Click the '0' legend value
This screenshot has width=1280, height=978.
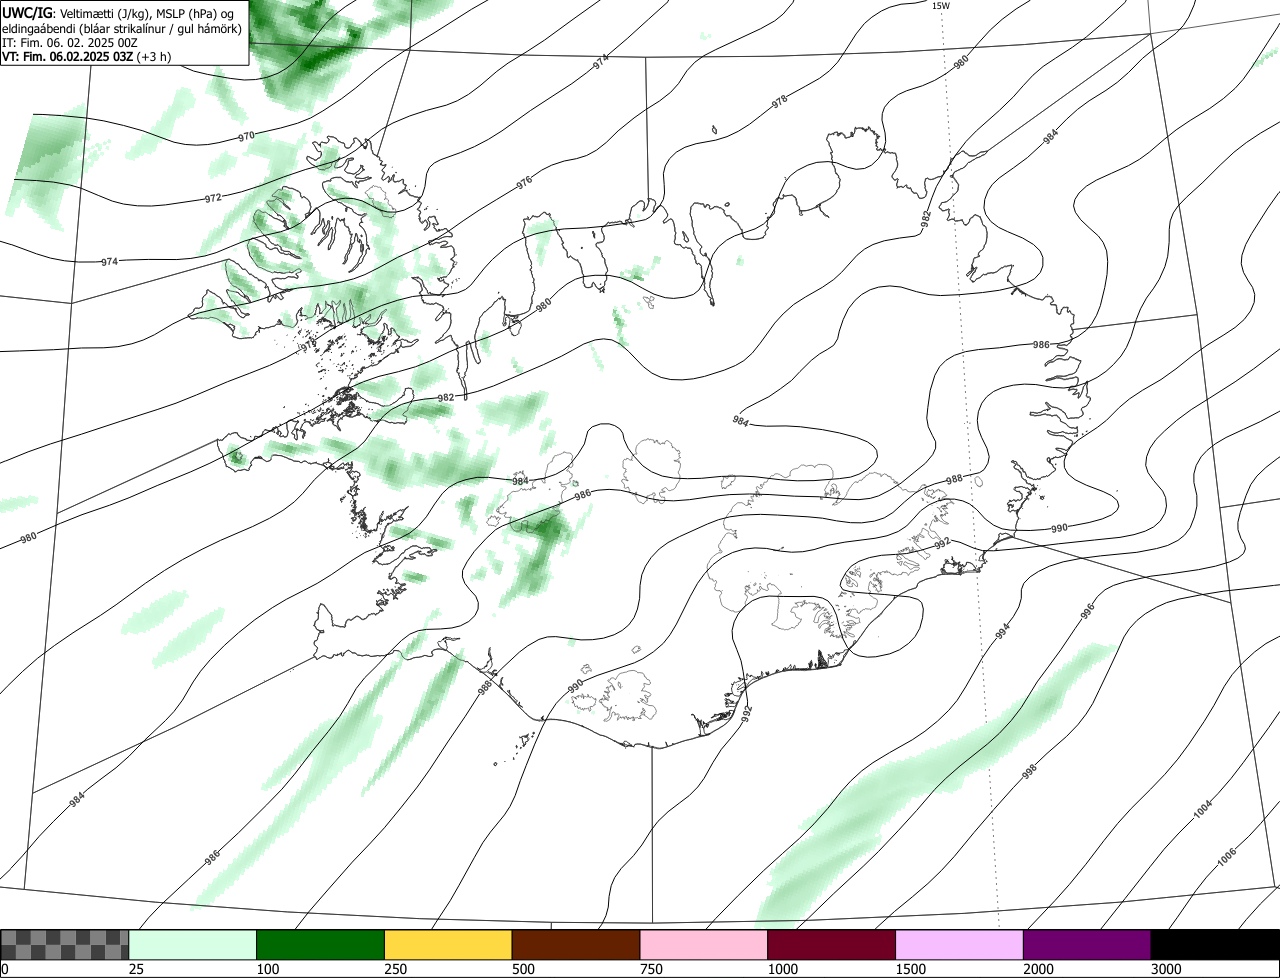5,969
